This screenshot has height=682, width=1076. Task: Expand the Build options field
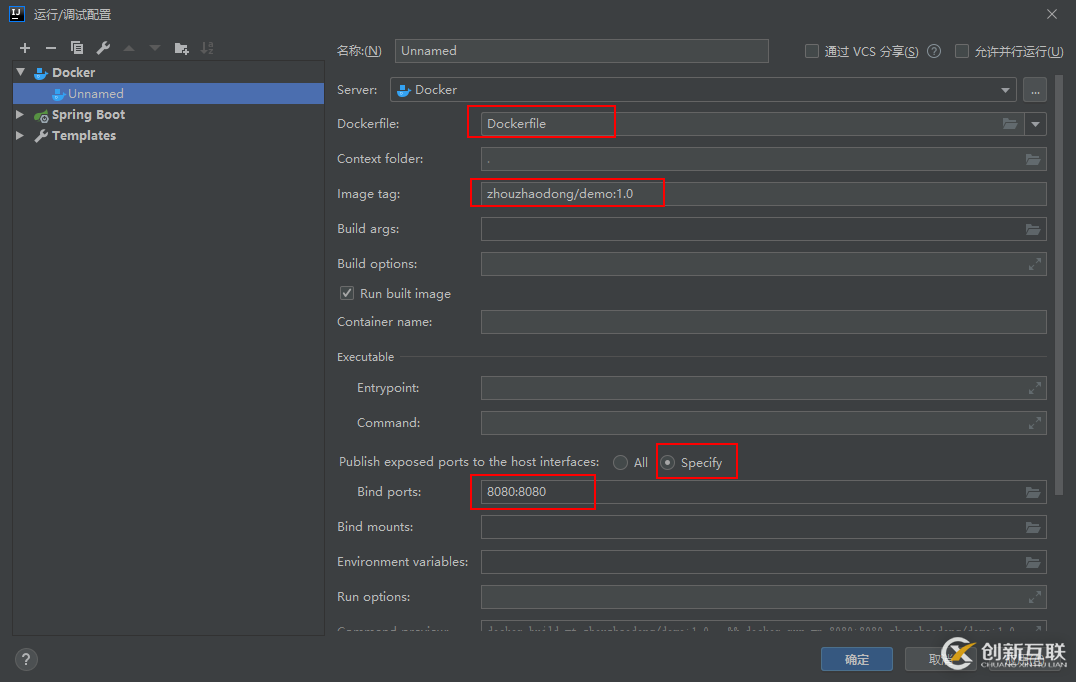(x=1035, y=264)
